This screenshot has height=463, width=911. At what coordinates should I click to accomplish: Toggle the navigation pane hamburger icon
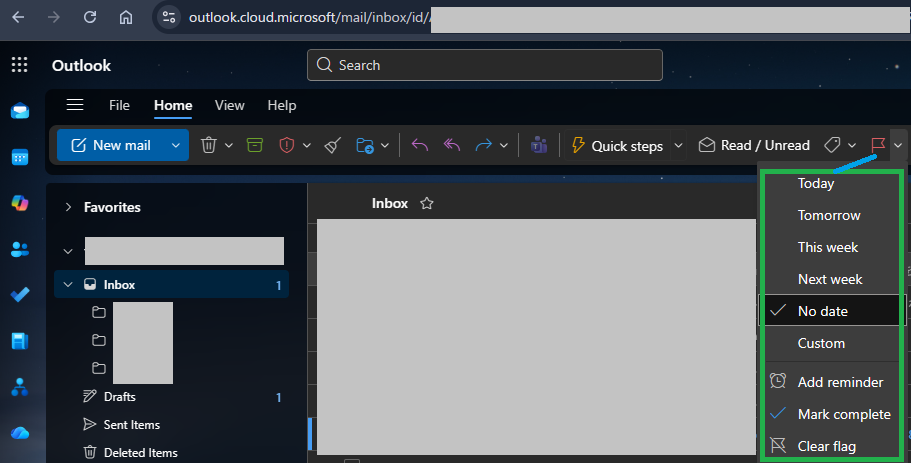(75, 105)
